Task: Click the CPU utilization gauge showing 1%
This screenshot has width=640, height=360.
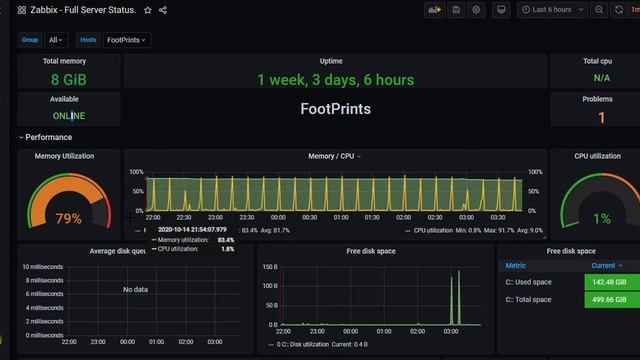Action: point(601,200)
